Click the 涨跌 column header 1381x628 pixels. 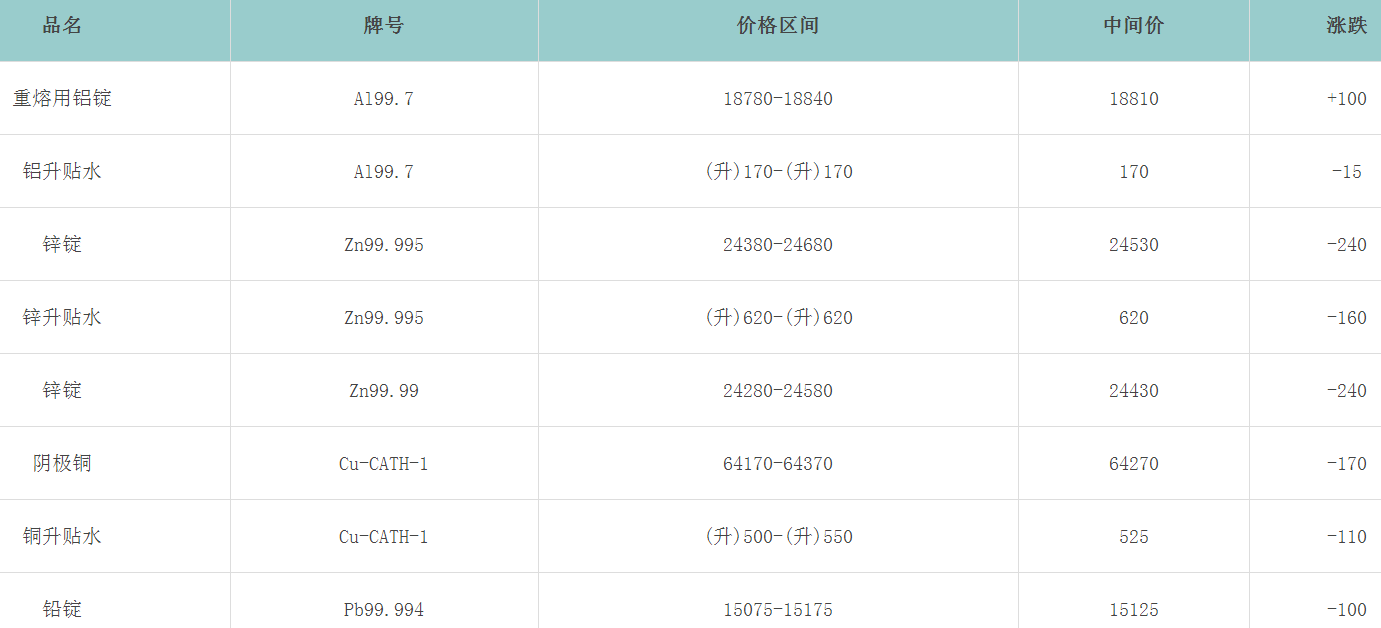coord(1346,26)
